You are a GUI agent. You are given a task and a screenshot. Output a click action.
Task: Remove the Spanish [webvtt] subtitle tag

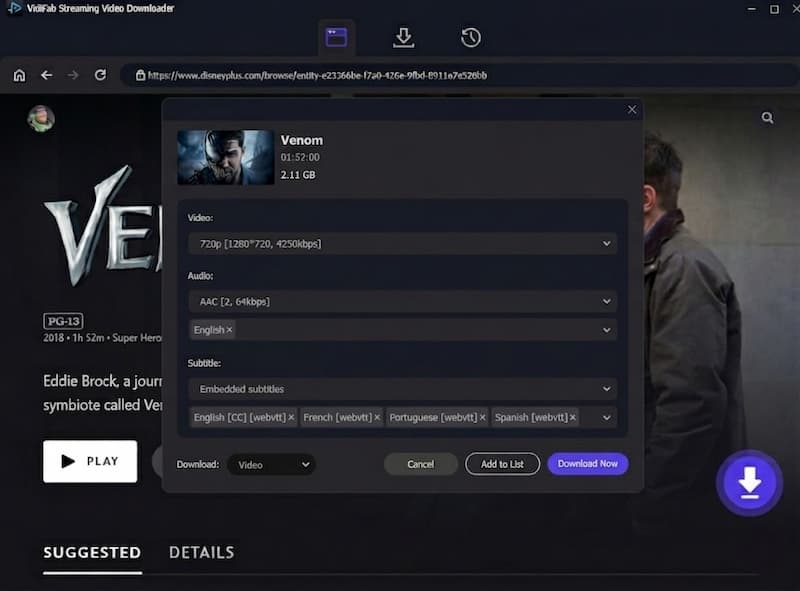tap(573, 417)
